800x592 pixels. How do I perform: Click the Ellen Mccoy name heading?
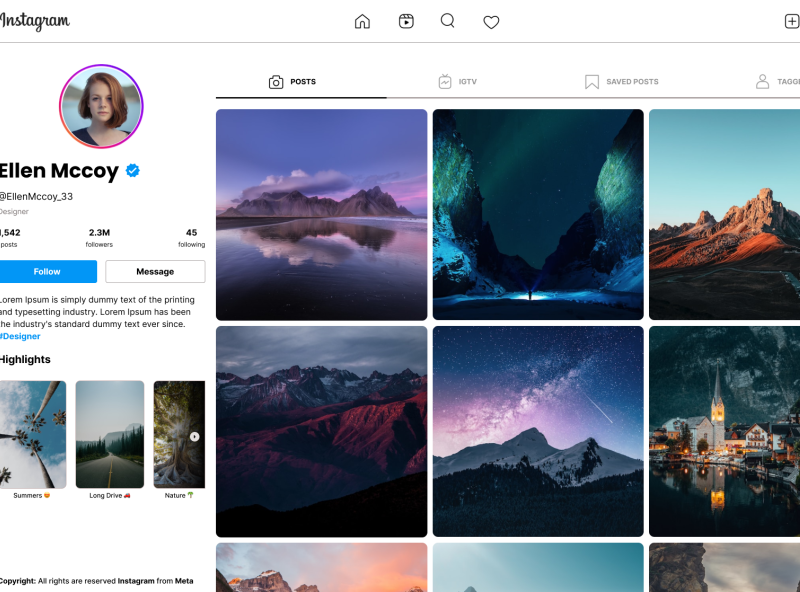pyautogui.click(x=59, y=171)
